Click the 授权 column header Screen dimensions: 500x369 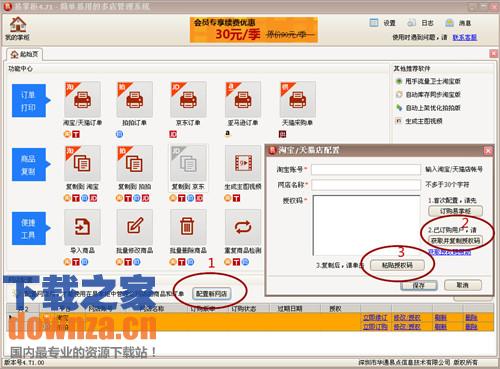point(340,309)
